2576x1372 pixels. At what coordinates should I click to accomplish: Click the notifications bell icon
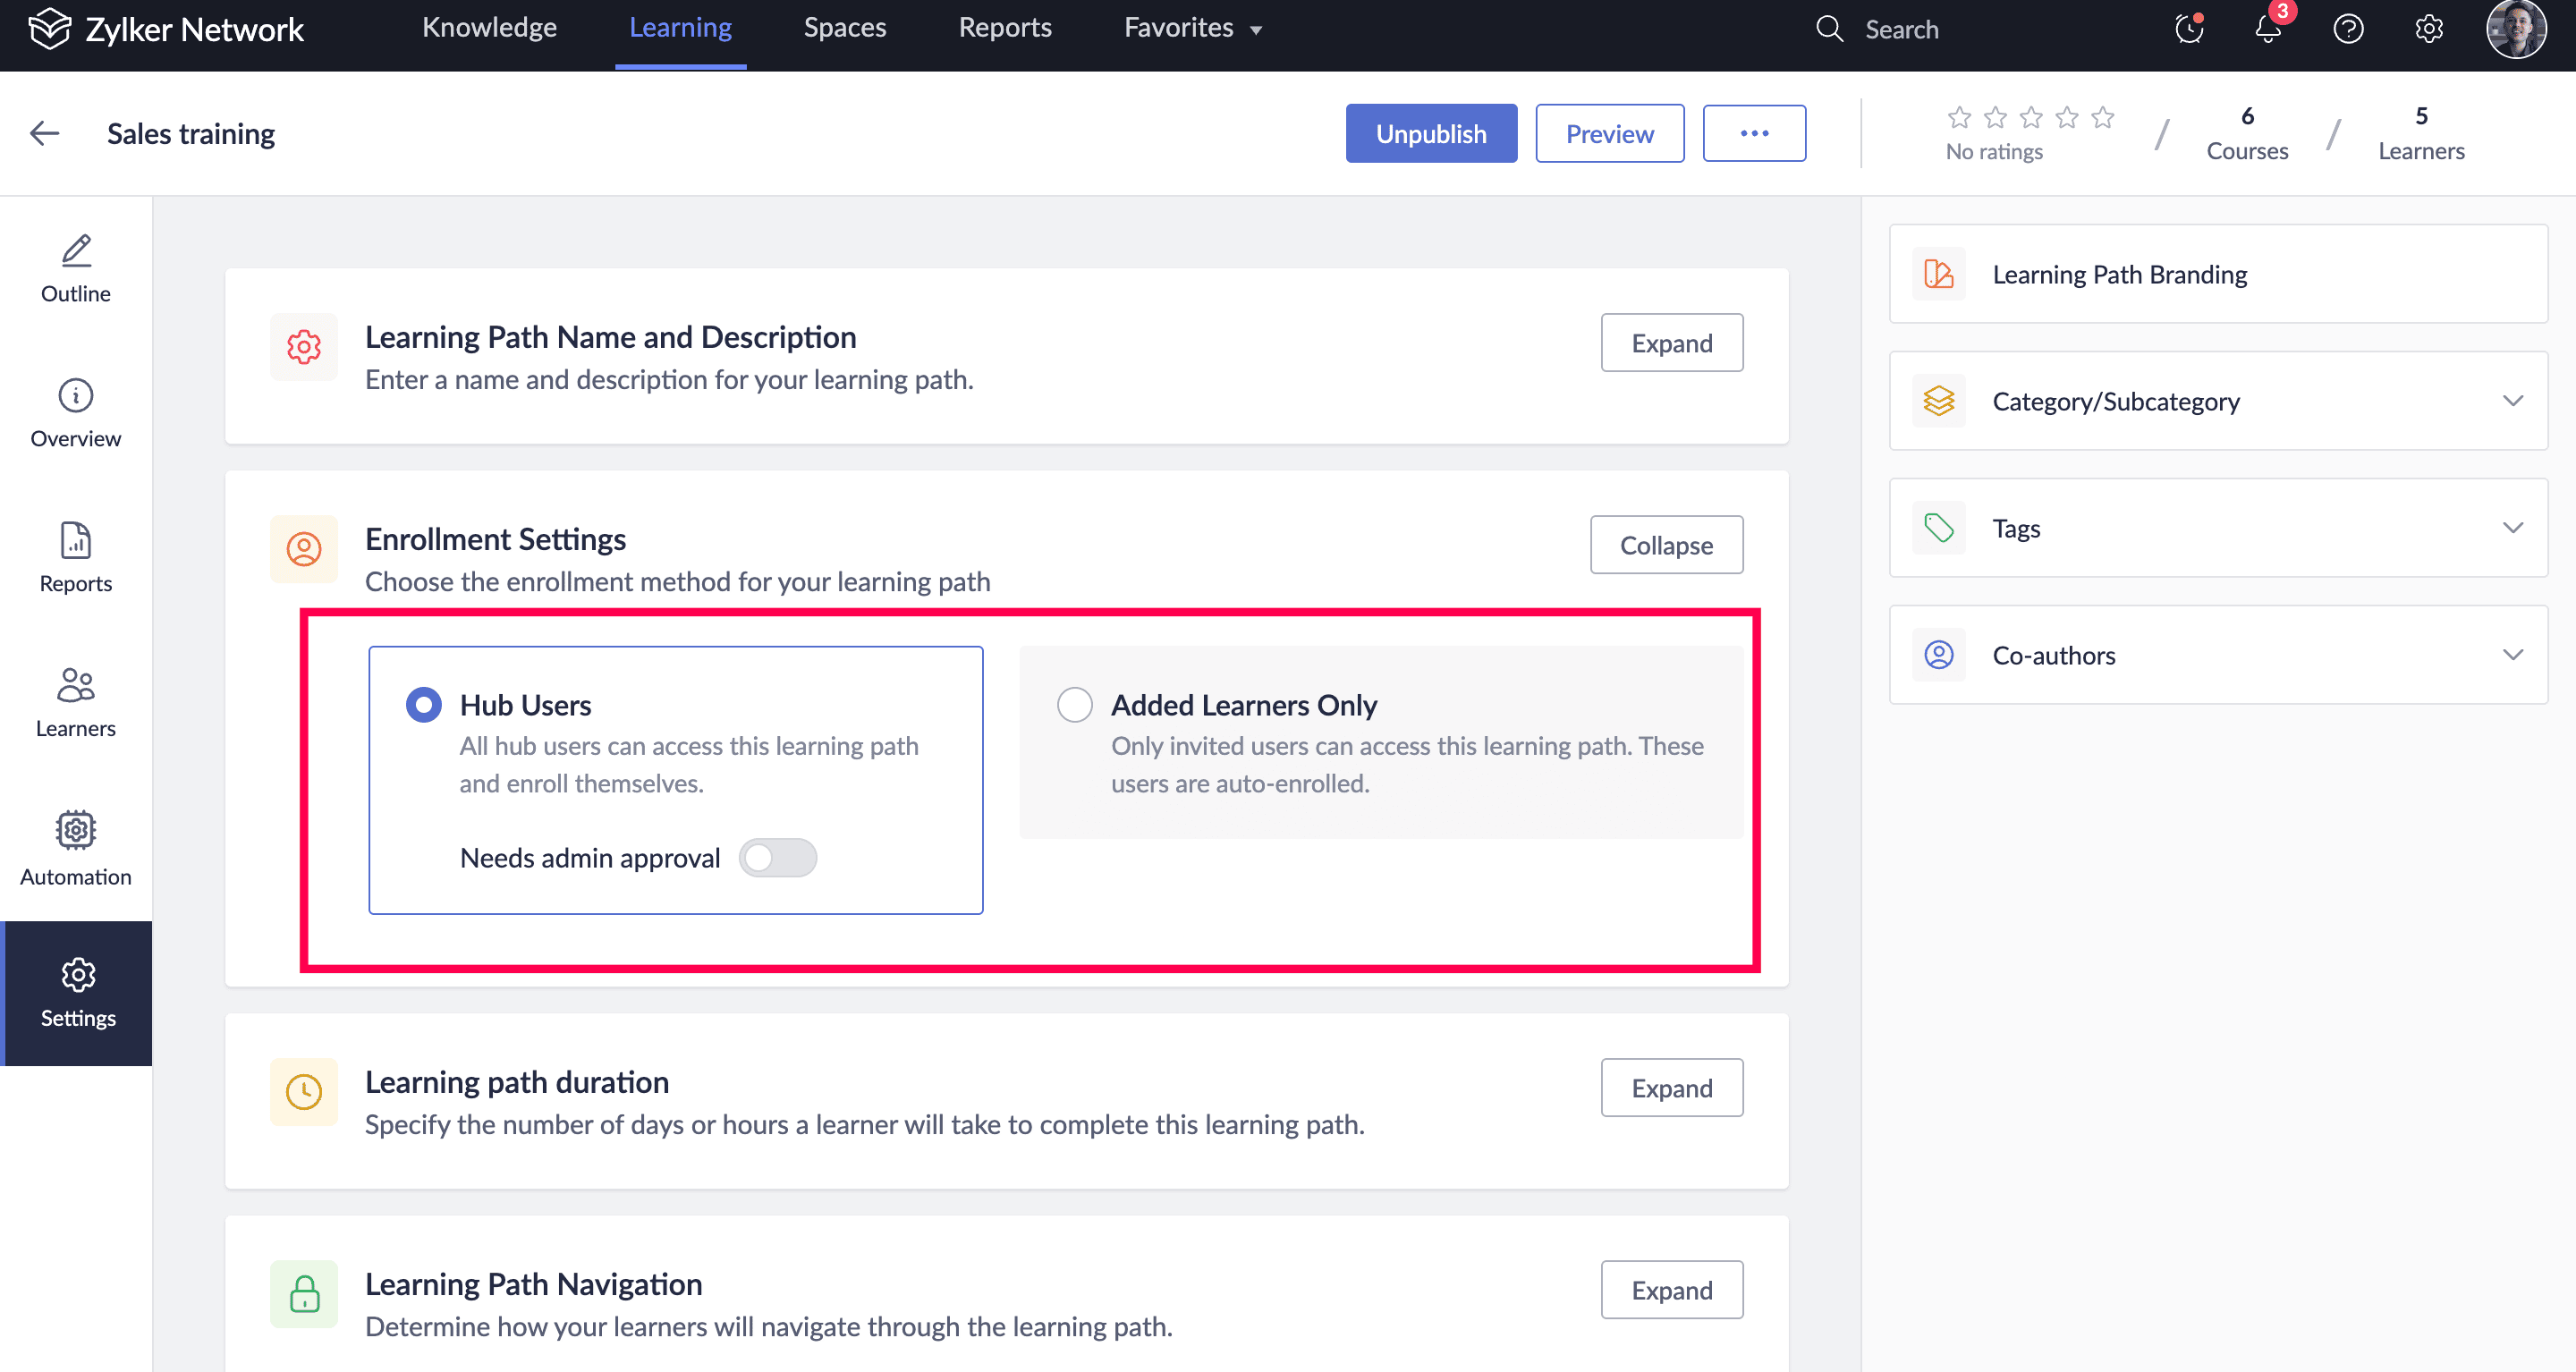[2268, 29]
